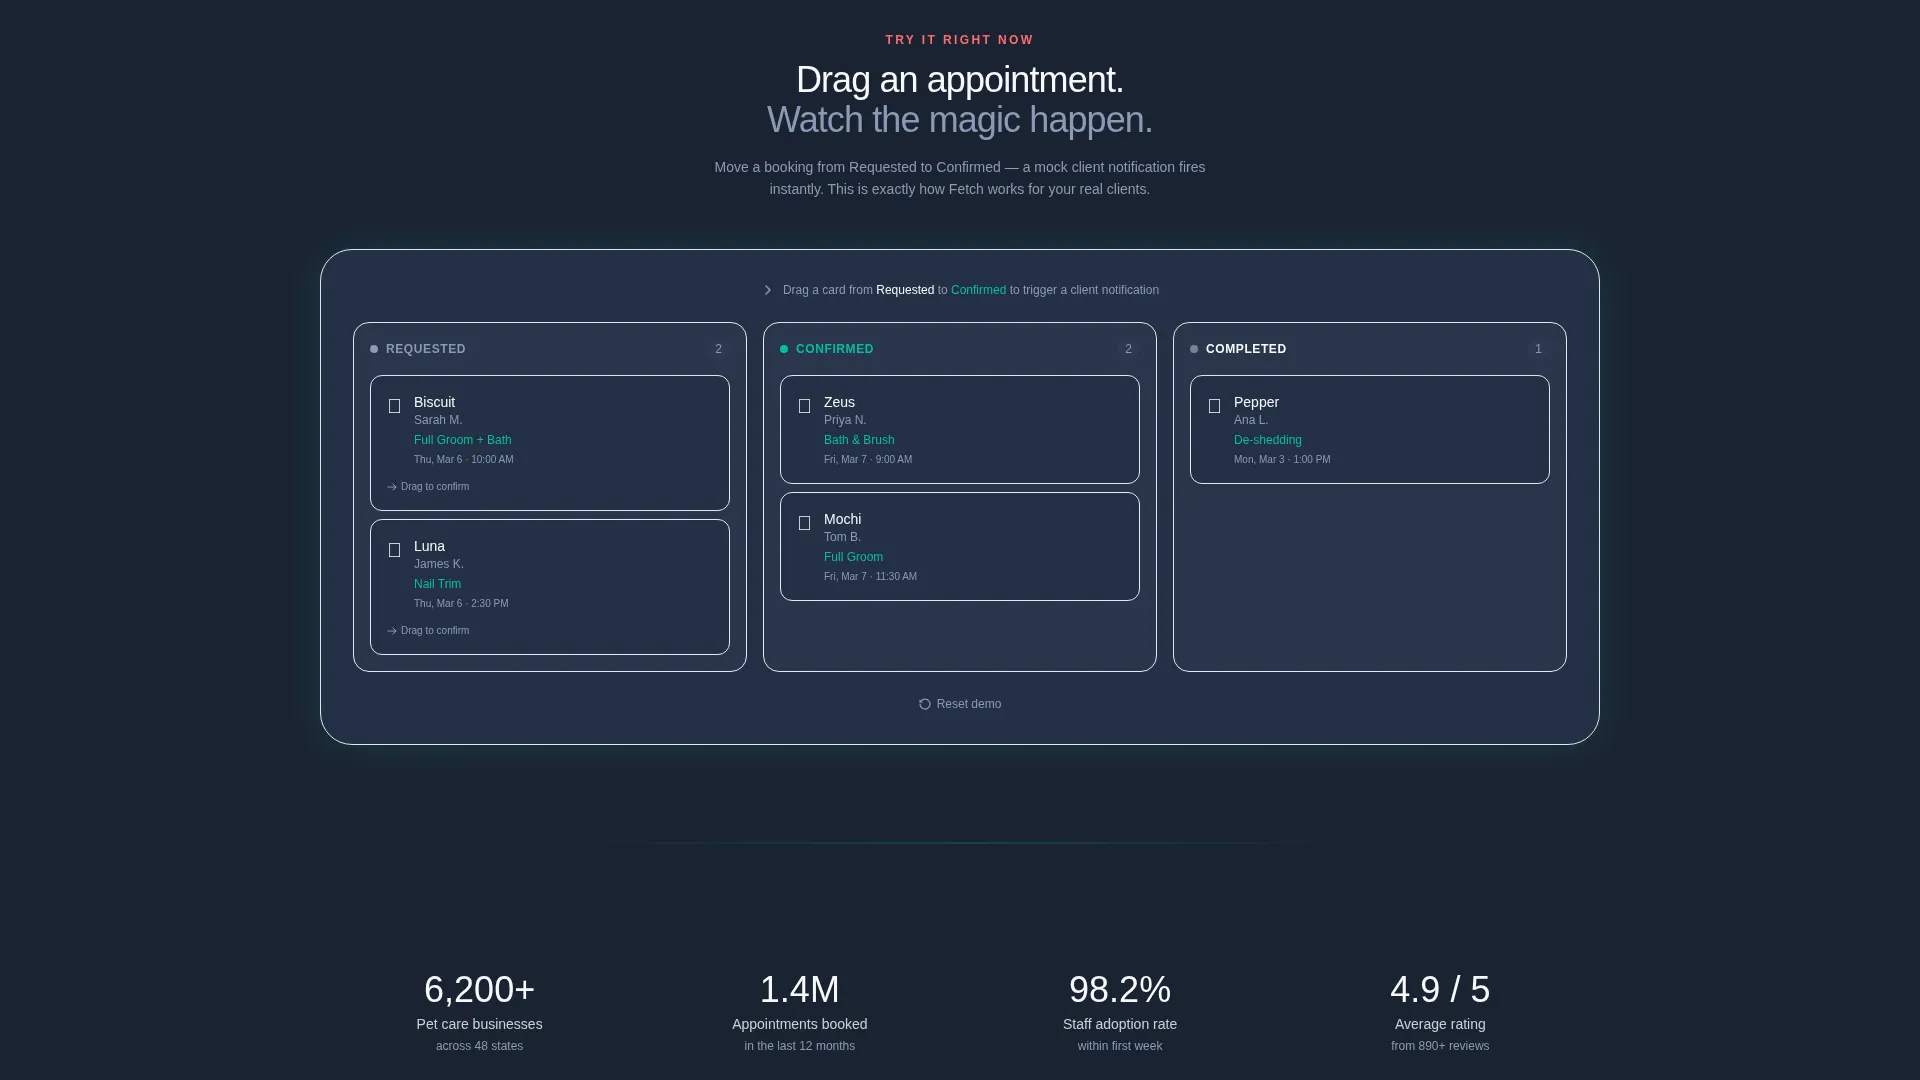
Task: Click the green status dot next to CONFIRMED
Action: click(784, 349)
